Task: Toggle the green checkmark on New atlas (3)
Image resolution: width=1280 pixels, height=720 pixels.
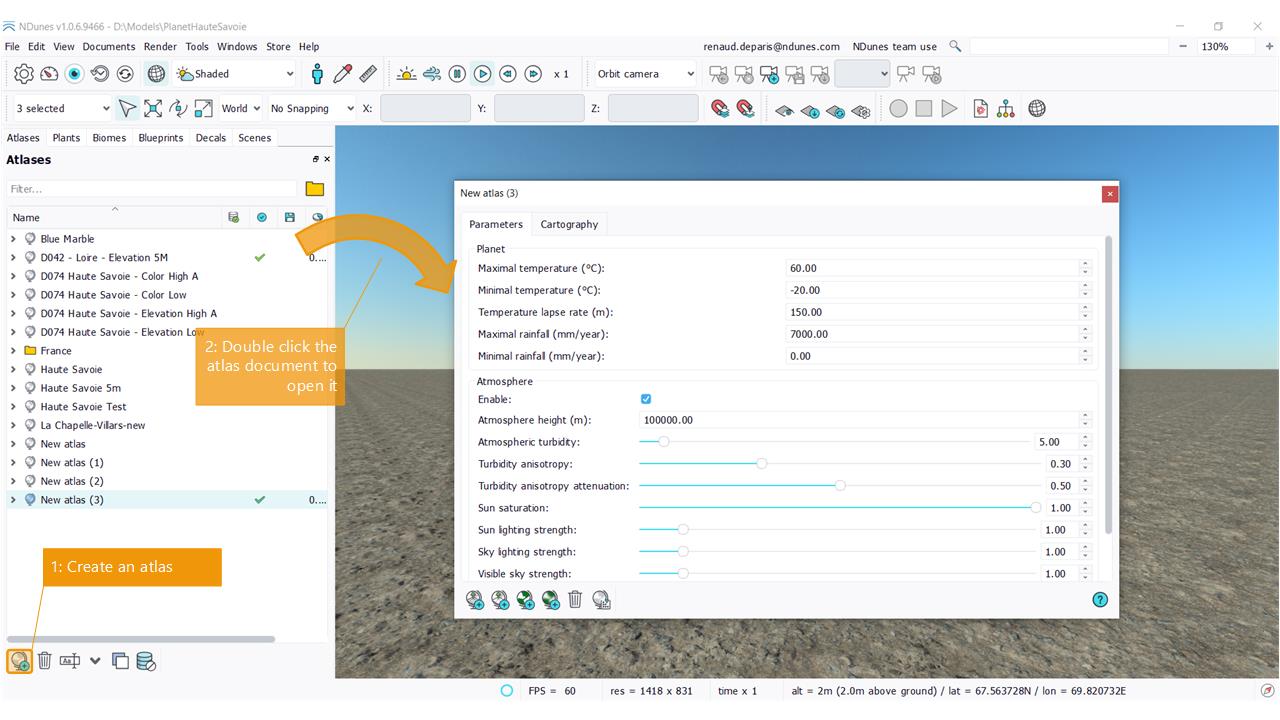Action: pyautogui.click(x=260, y=500)
